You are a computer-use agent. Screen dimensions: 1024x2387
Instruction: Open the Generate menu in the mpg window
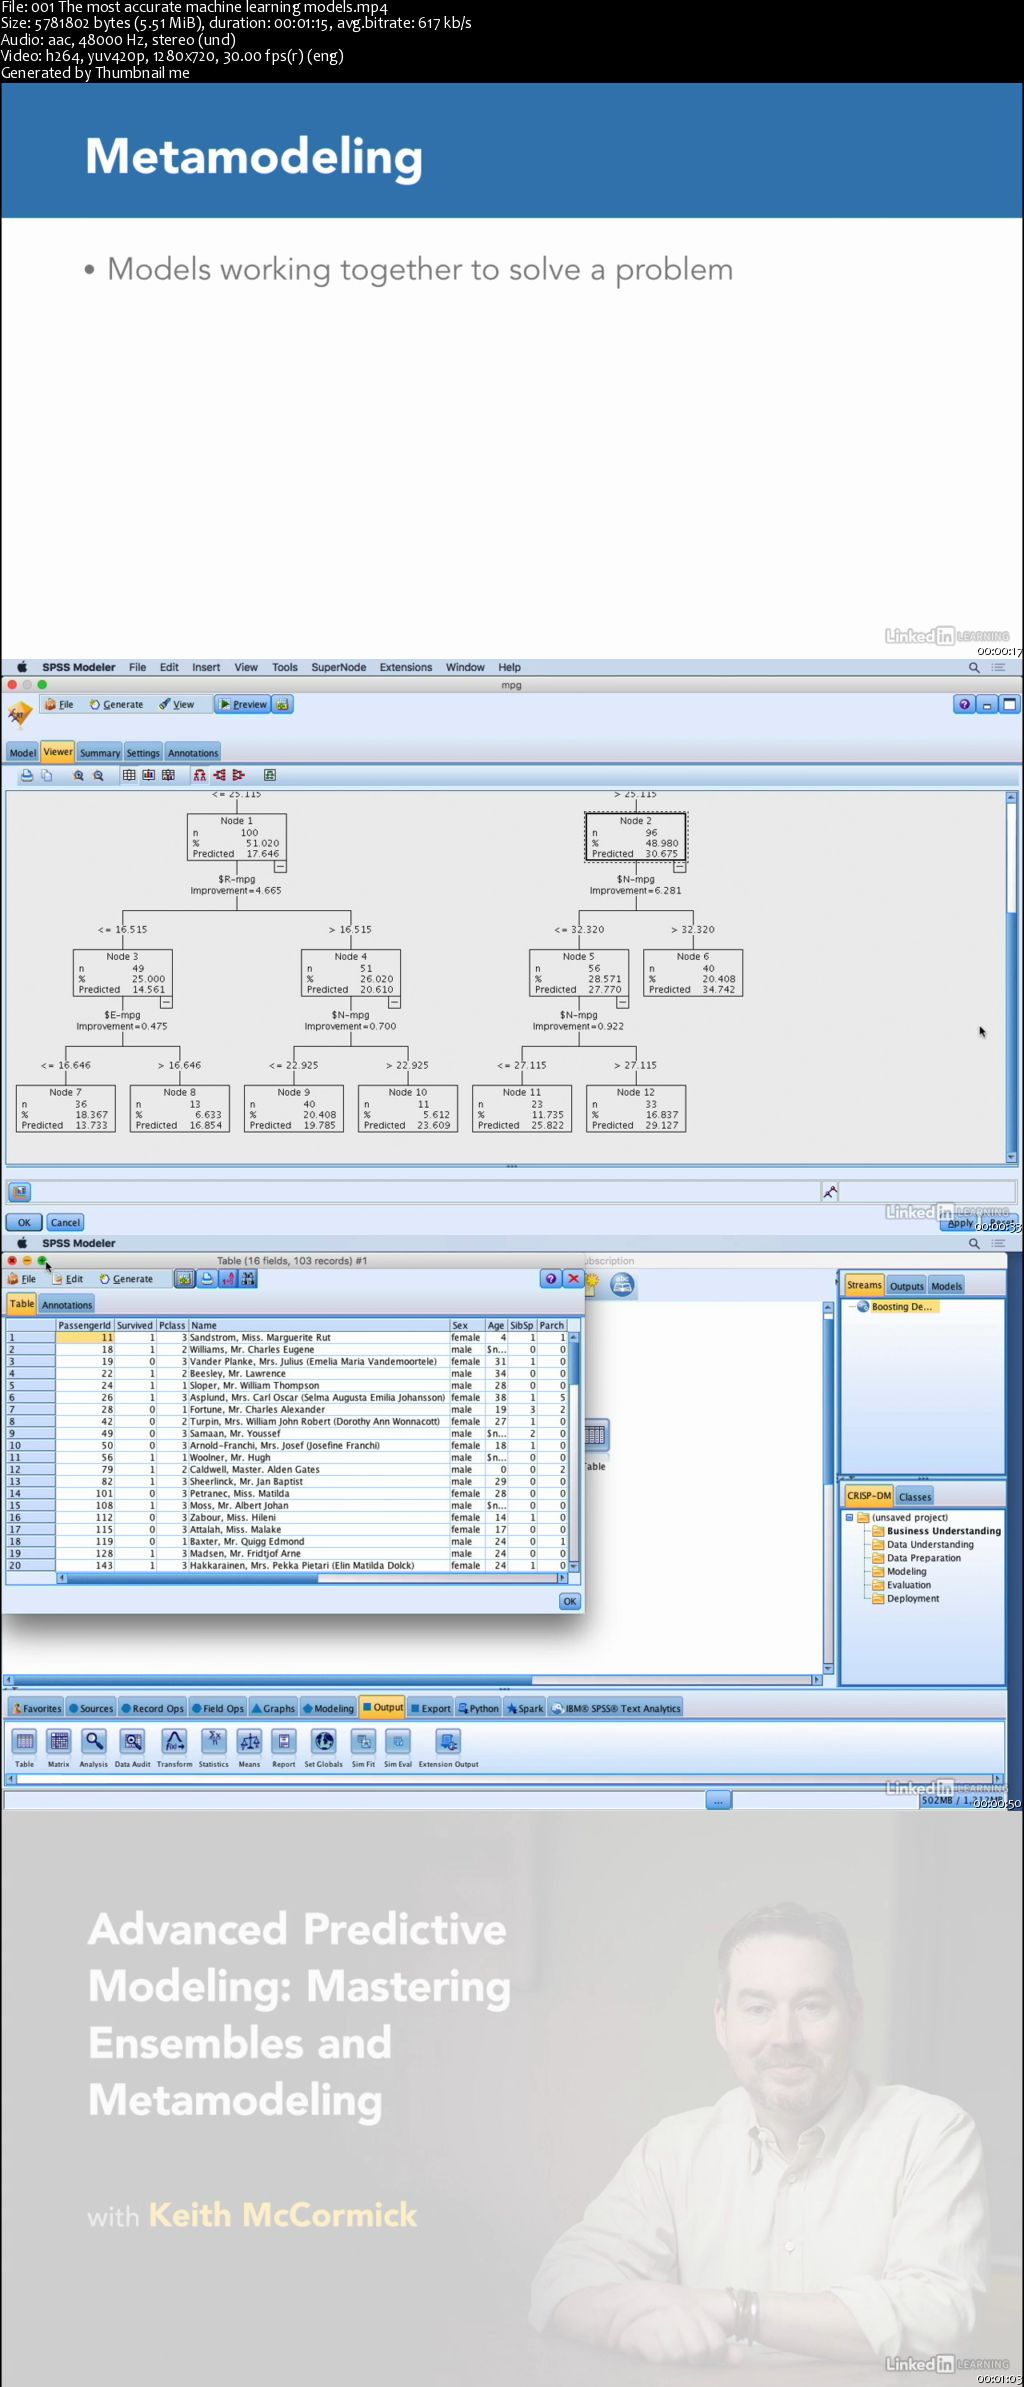pos(117,704)
